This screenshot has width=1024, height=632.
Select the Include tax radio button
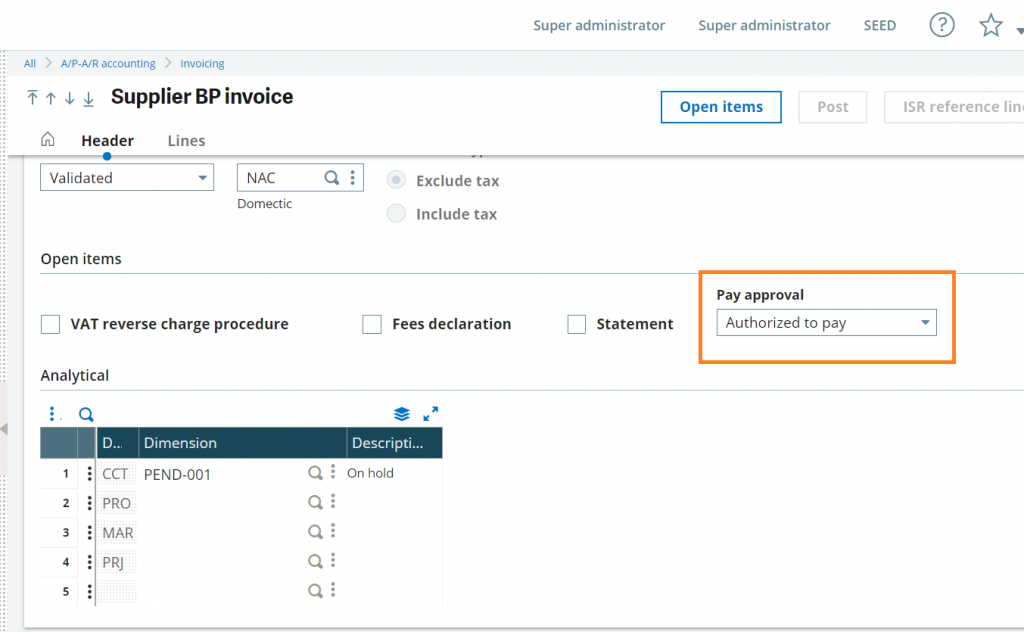tap(396, 213)
